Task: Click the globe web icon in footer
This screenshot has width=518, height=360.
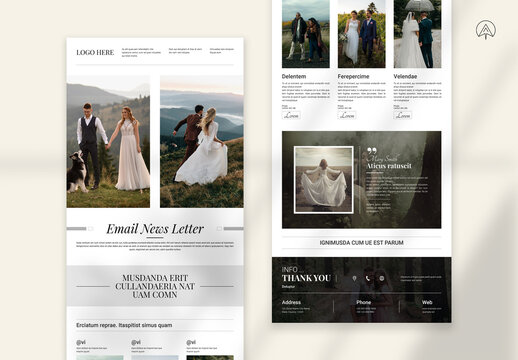Action: (x=382, y=278)
